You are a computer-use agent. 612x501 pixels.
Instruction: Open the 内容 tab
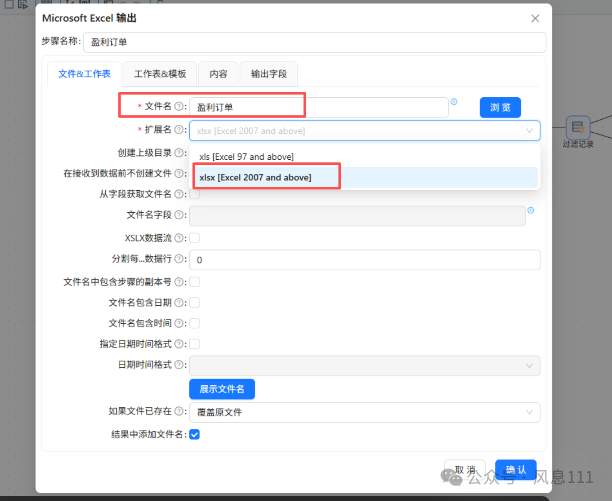[x=218, y=74]
